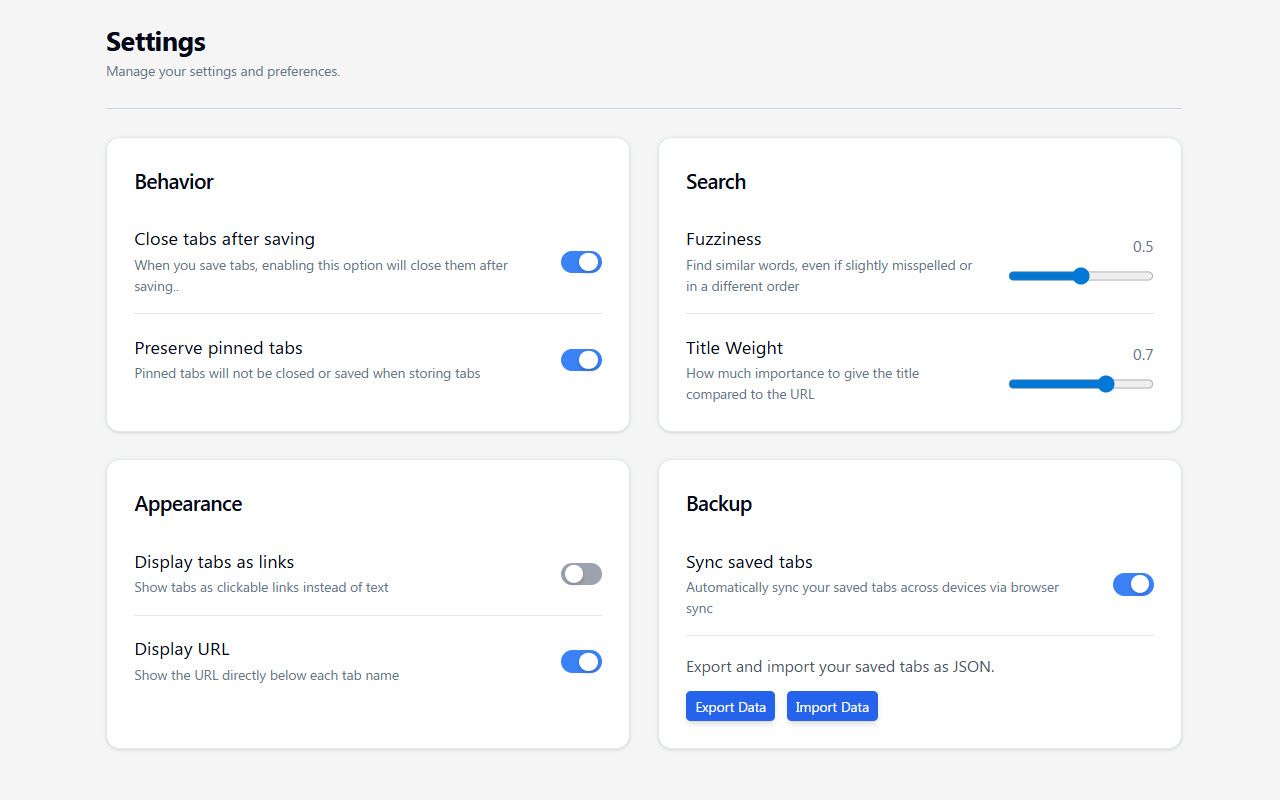
Task: Click the Fuzziness value showing 0.5
Action: (1145, 246)
